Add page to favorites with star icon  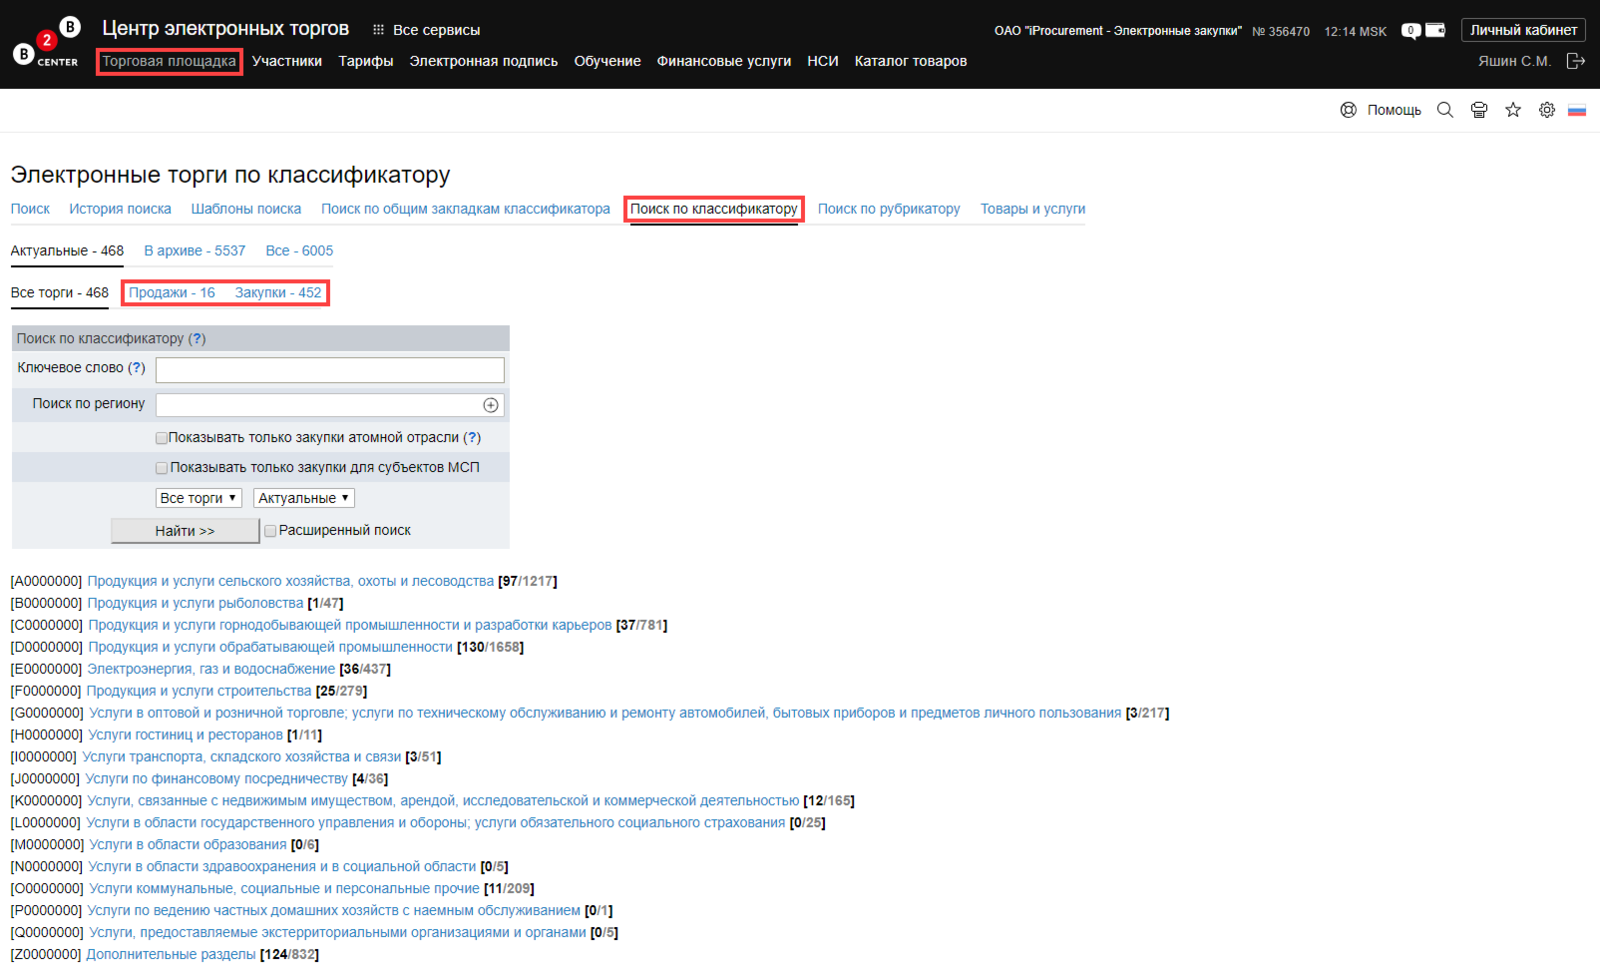click(x=1513, y=110)
